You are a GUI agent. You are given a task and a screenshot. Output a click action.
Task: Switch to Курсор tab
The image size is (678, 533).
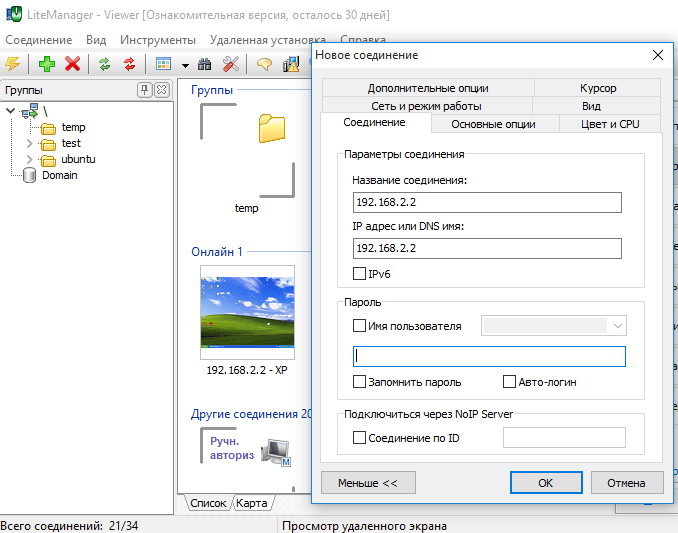(598, 88)
